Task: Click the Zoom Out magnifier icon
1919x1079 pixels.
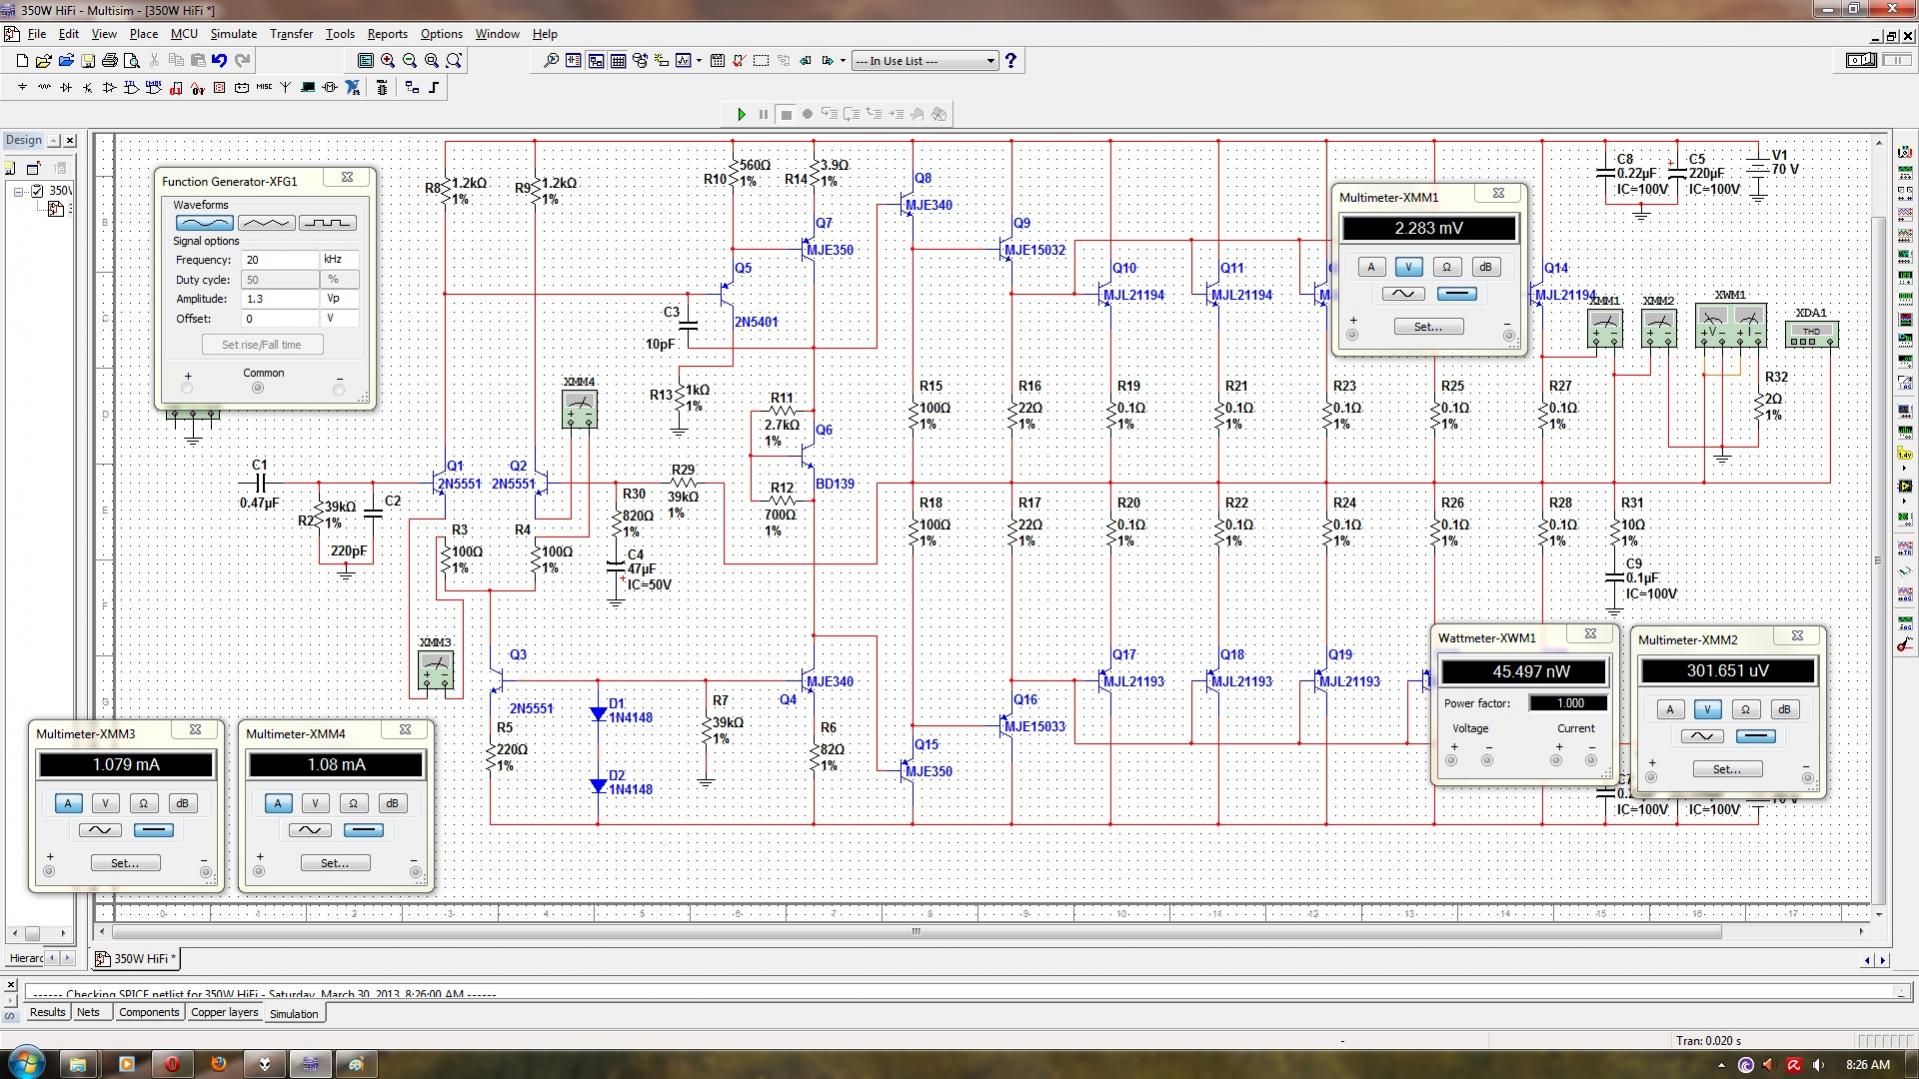Action: [x=410, y=61]
